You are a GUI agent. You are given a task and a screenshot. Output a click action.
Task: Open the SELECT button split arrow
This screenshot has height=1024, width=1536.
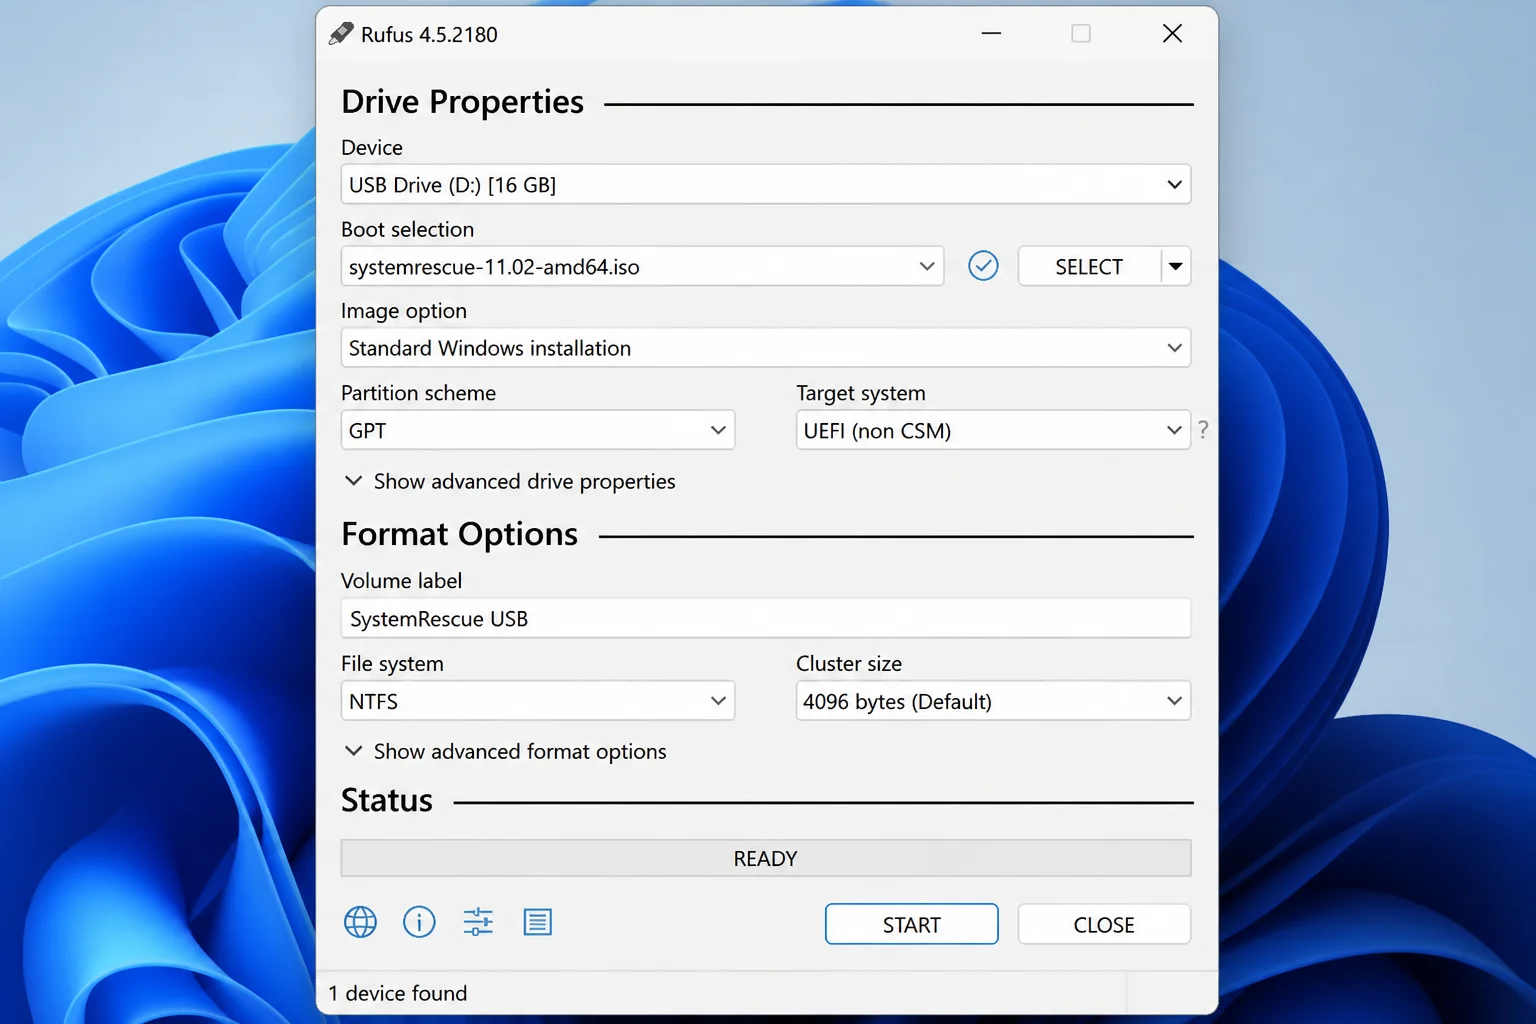[1176, 266]
